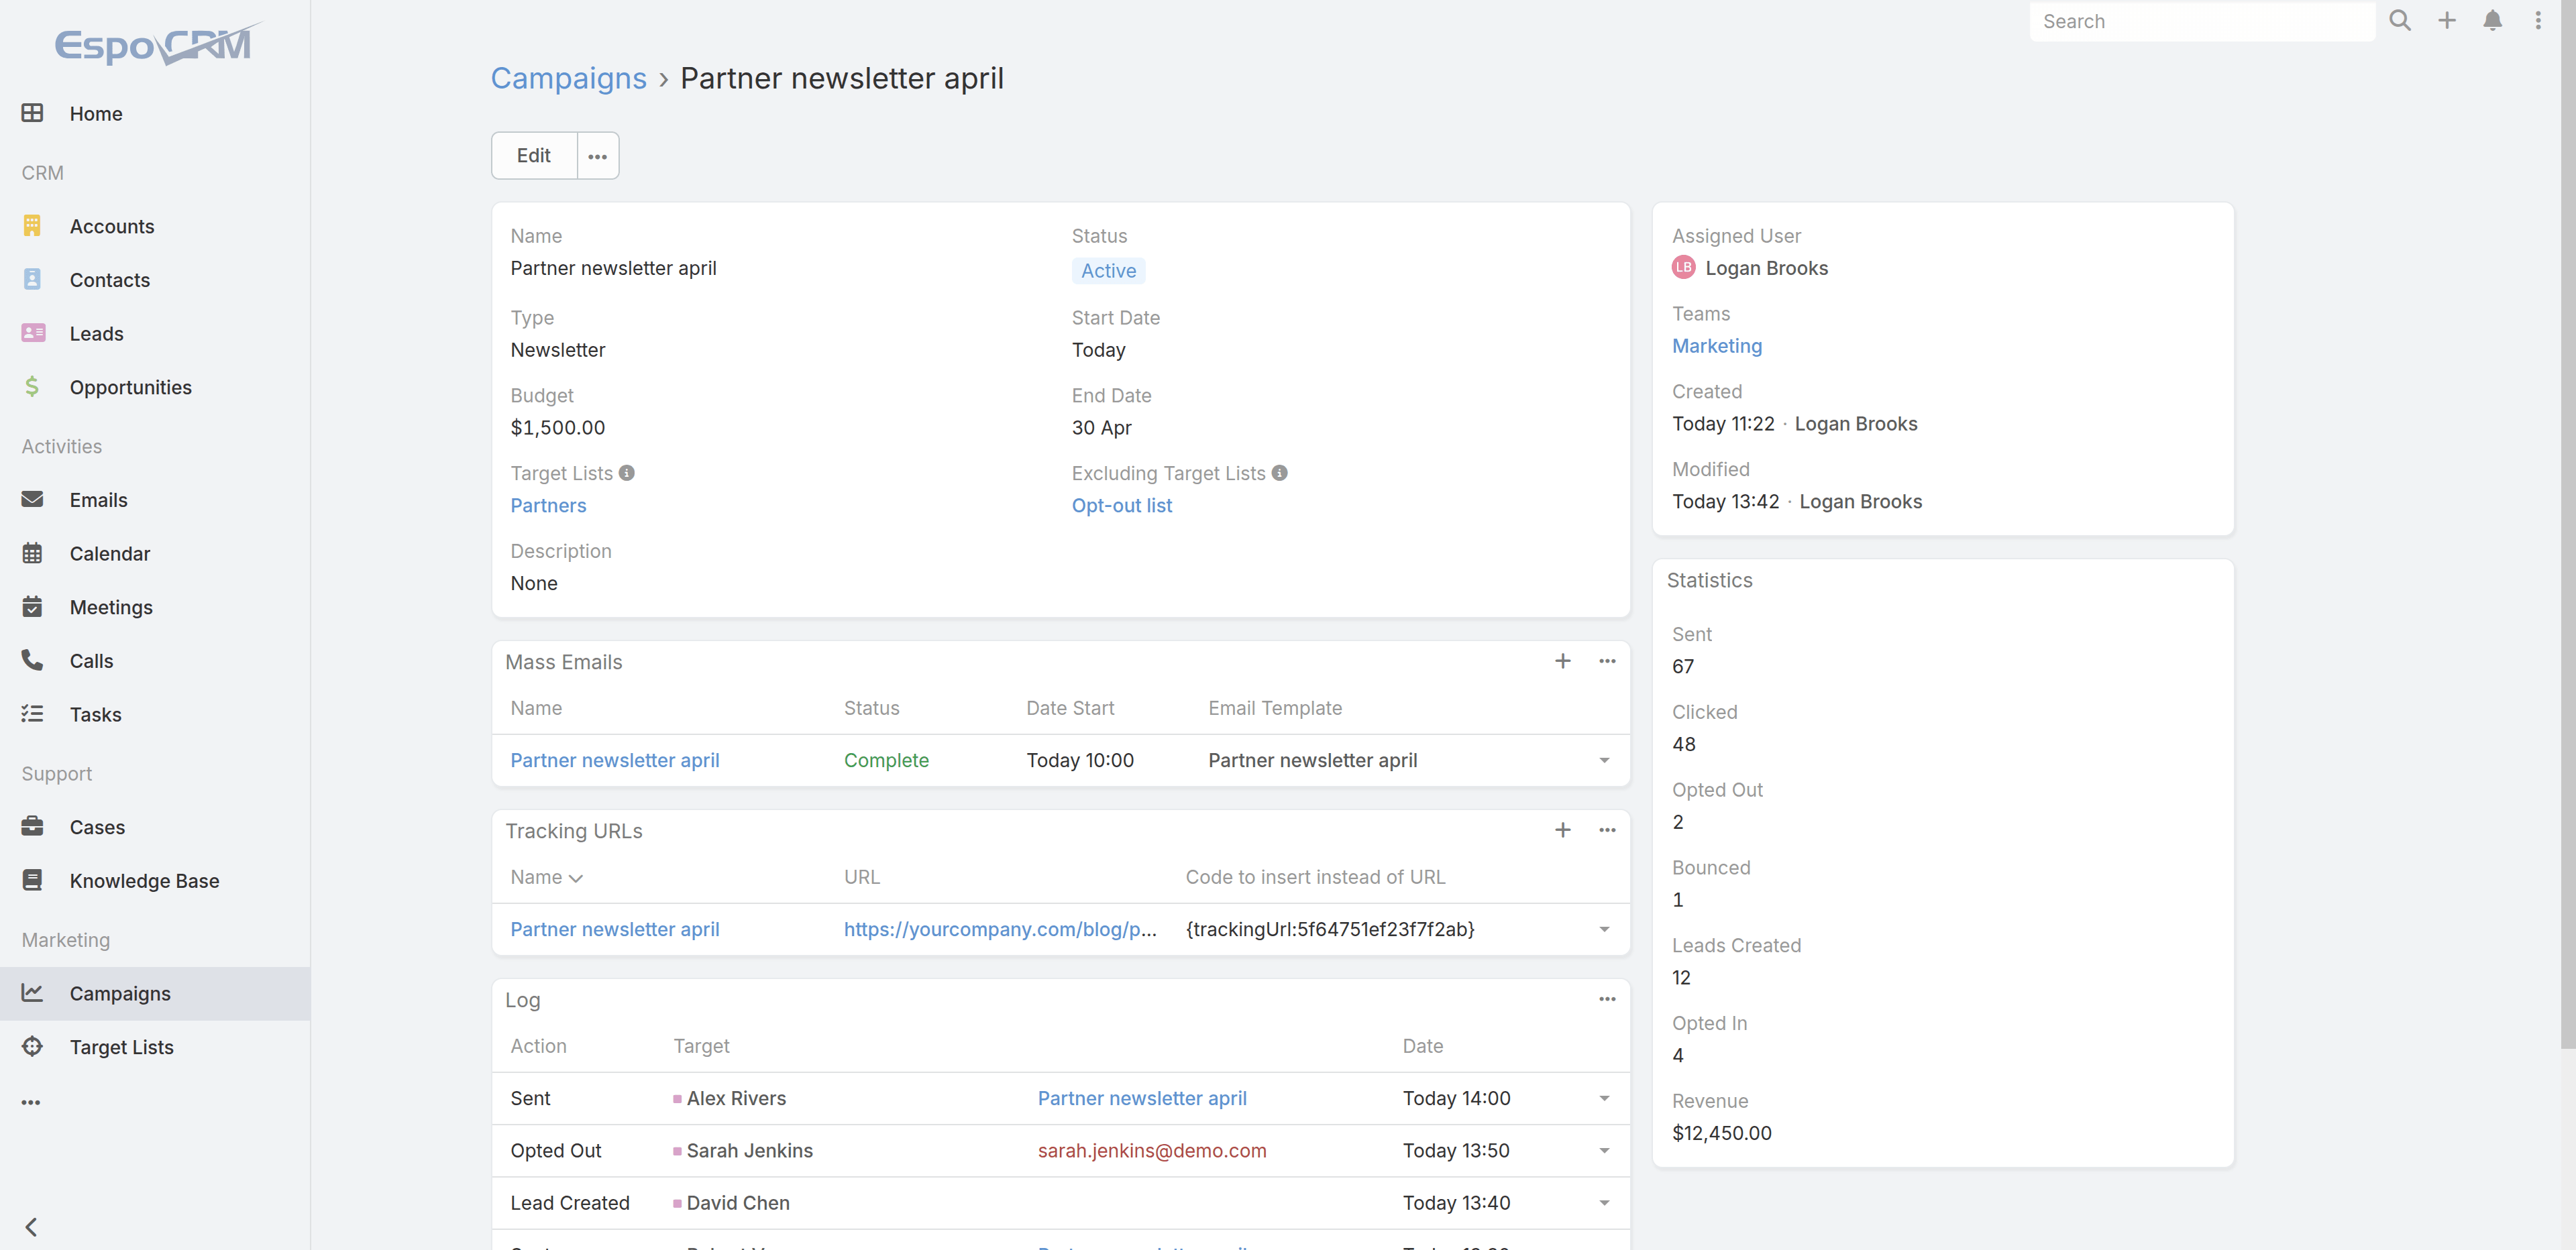Open the Partners target list link
Viewport: 2576px width, 1250px height.
point(548,505)
